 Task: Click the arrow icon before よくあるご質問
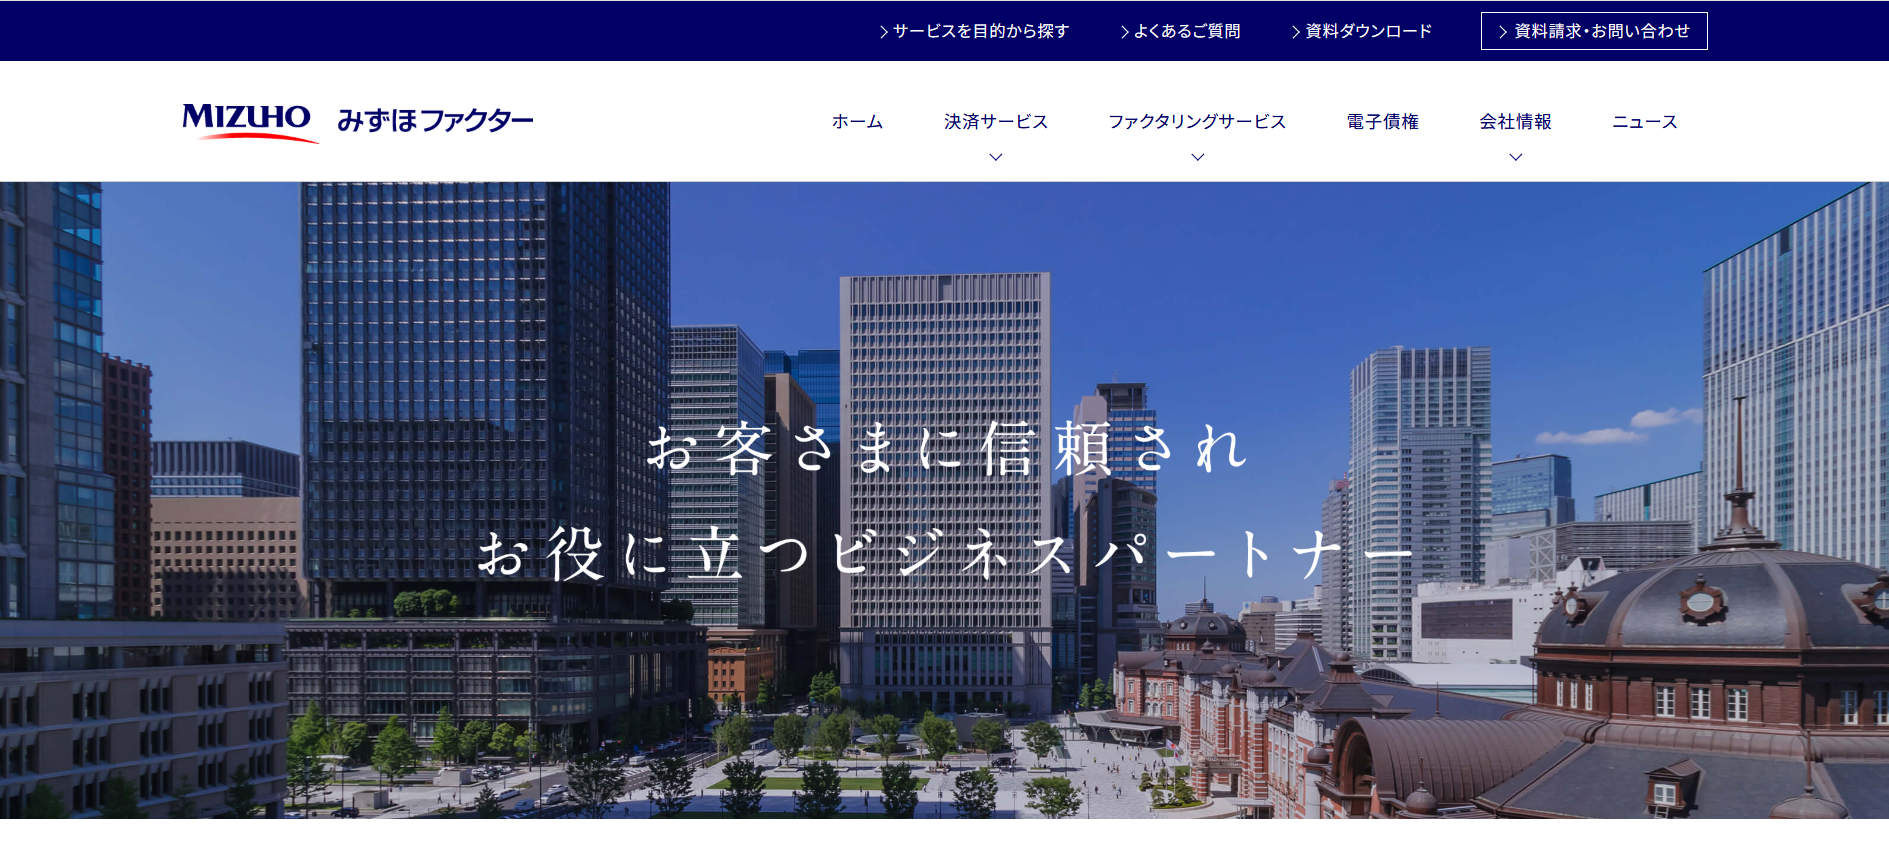[x=1124, y=32]
